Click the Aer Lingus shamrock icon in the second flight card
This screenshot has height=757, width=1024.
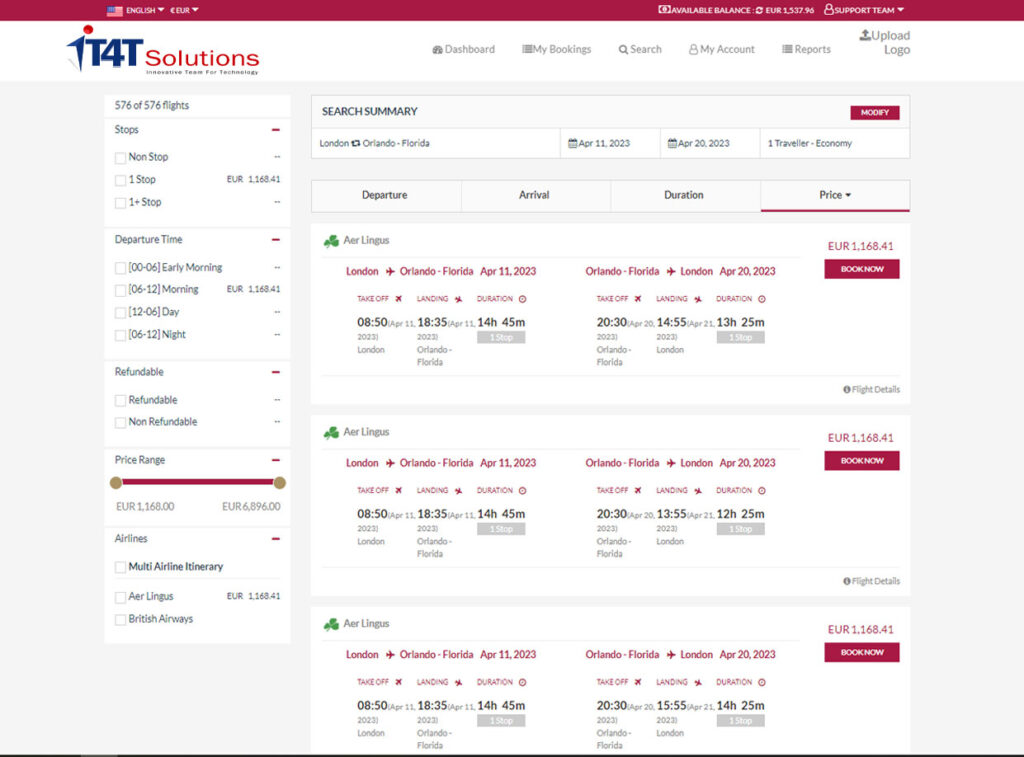click(331, 432)
